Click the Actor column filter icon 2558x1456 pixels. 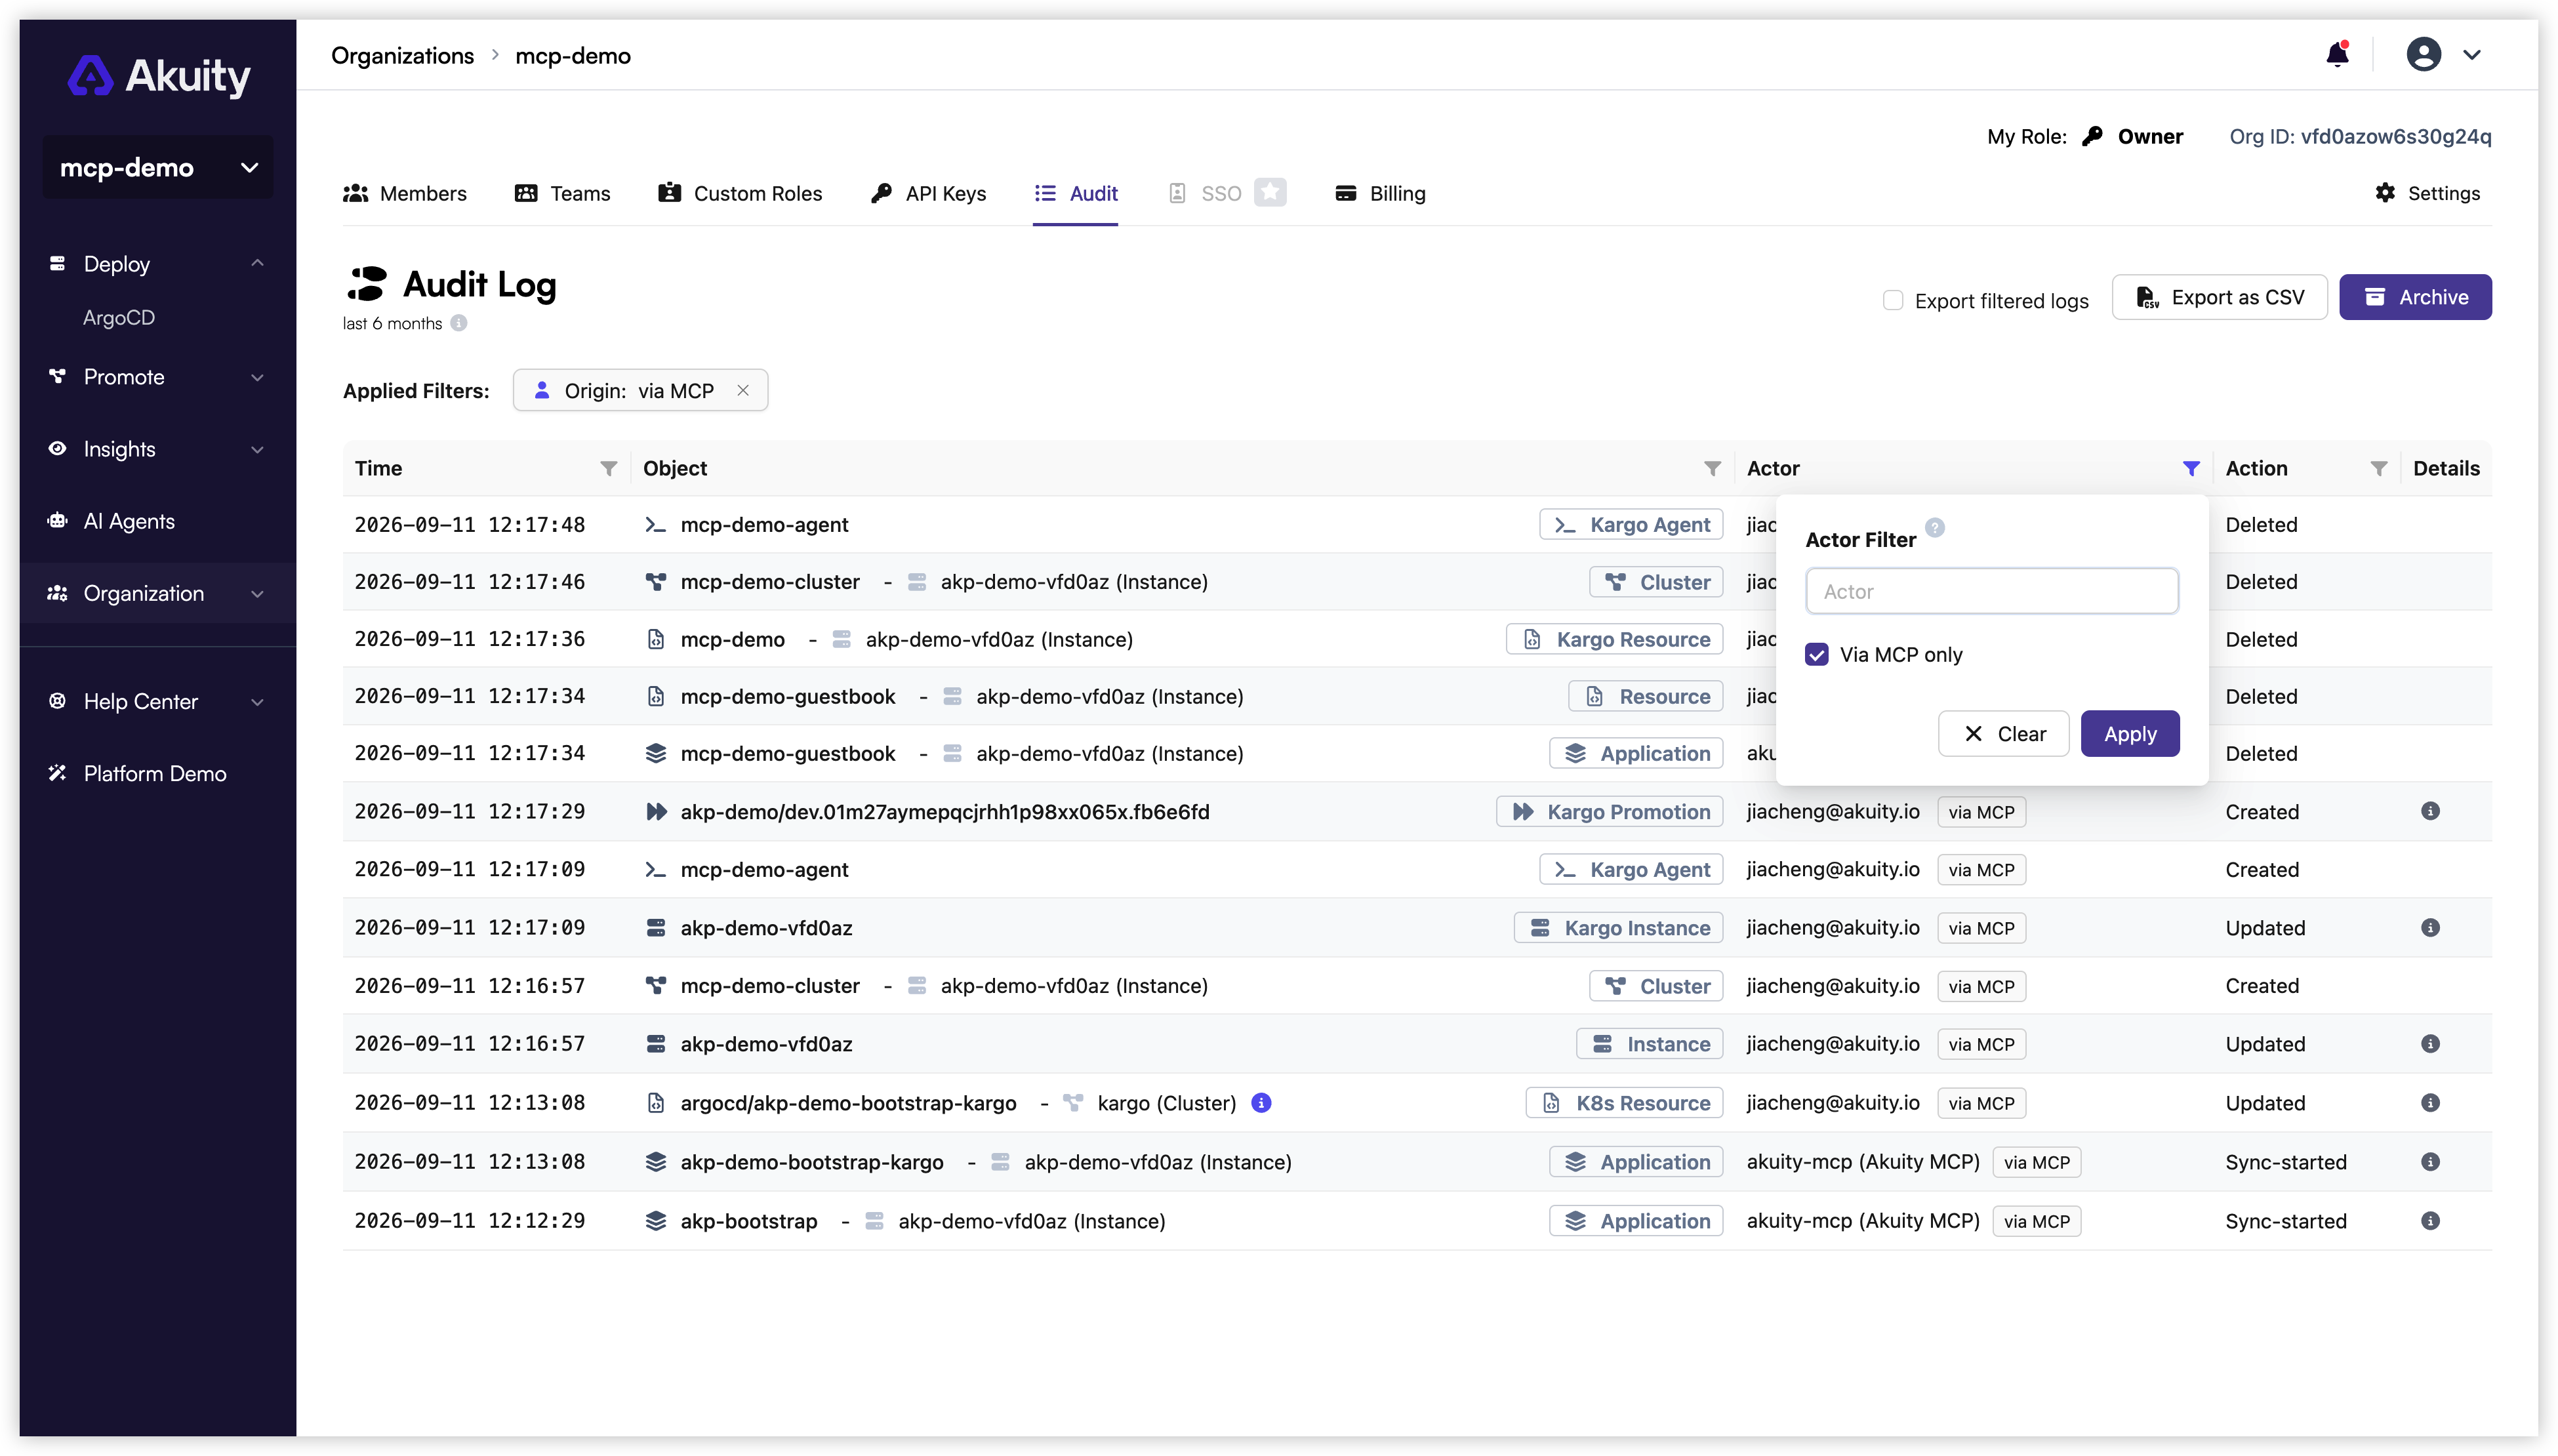tap(2190, 468)
